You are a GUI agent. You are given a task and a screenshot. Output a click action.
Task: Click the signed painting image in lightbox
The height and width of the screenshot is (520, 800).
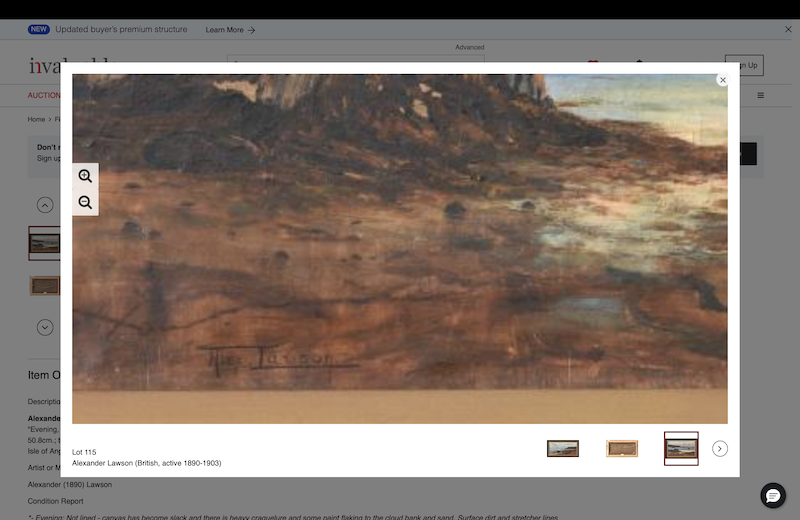399,249
